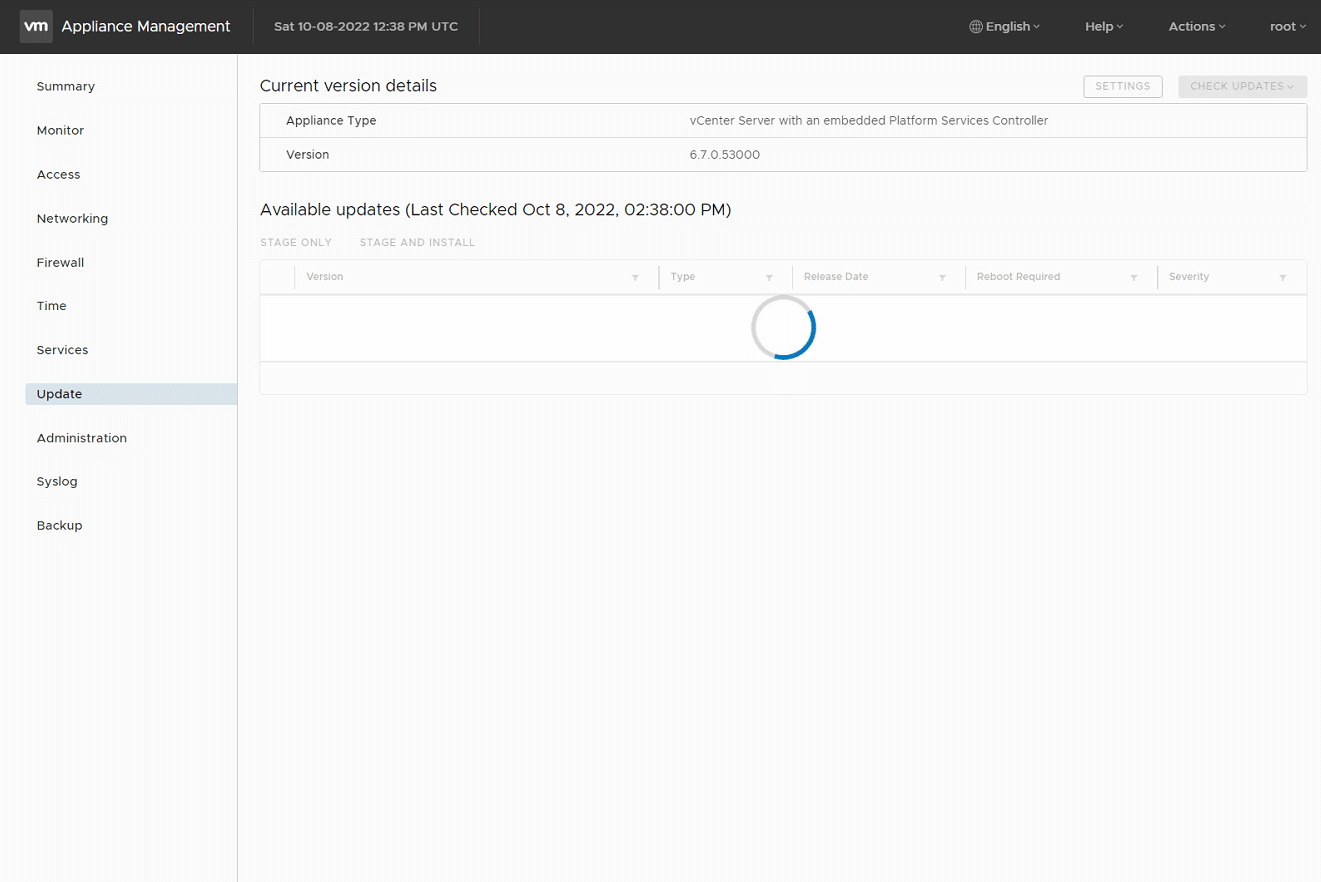Sort by the Type column header
This screenshot has width=1321, height=882.
click(683, 277)
